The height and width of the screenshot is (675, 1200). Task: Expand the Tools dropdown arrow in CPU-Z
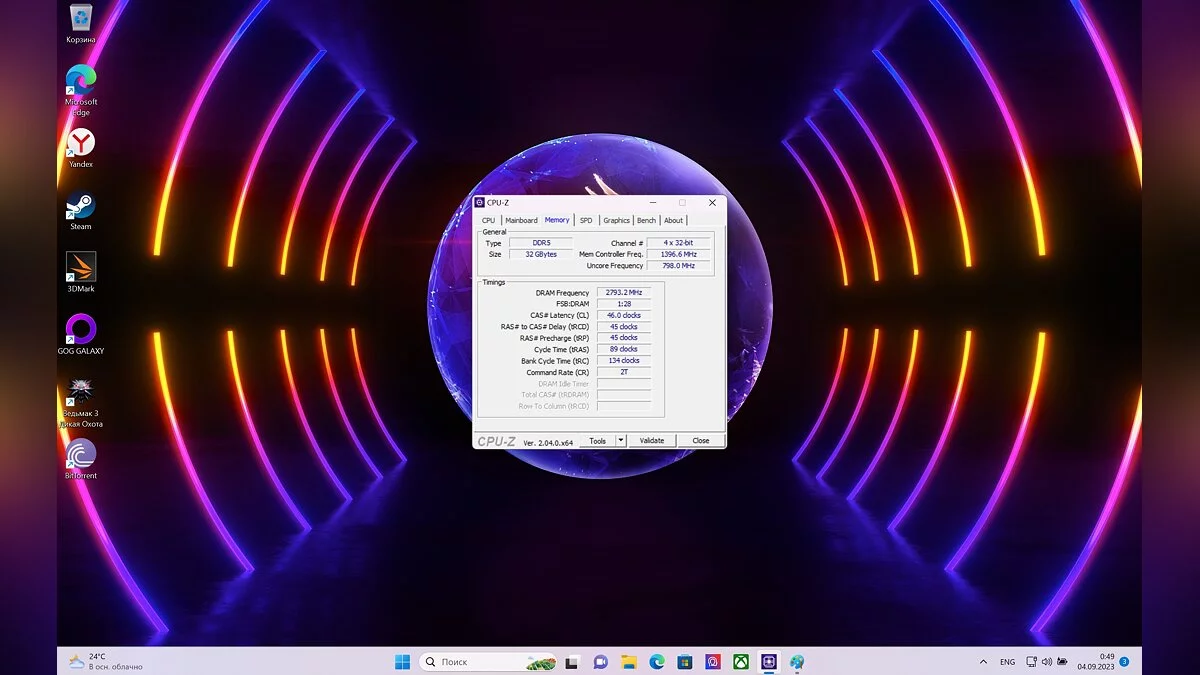(x=620, y=441)
